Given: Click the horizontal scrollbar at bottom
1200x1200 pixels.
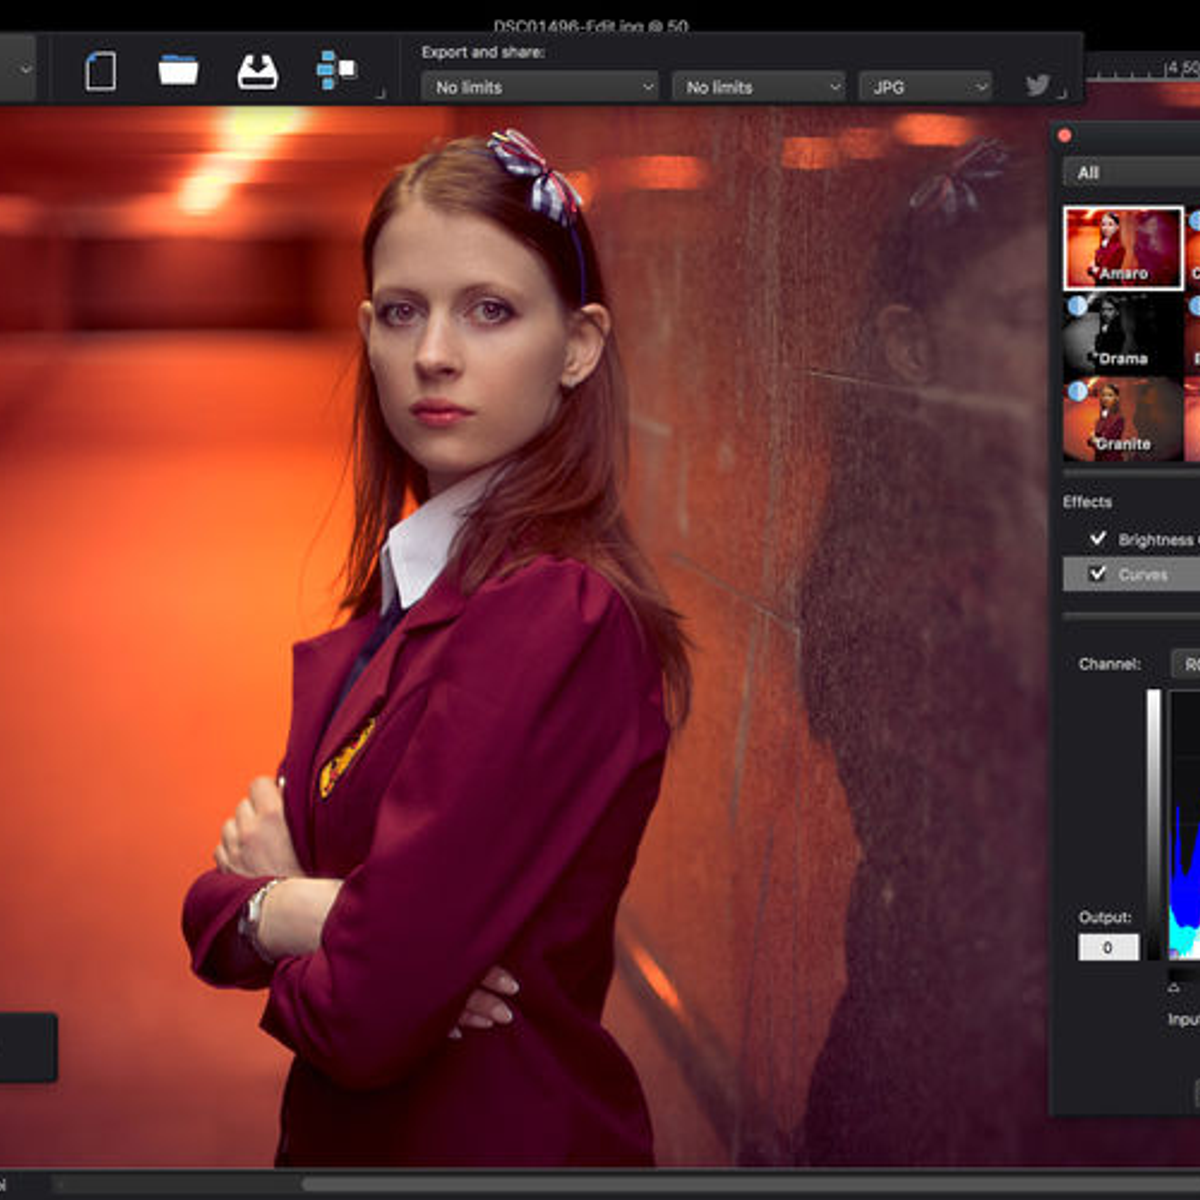Looking at the screenshot, I should (700, 1184).
